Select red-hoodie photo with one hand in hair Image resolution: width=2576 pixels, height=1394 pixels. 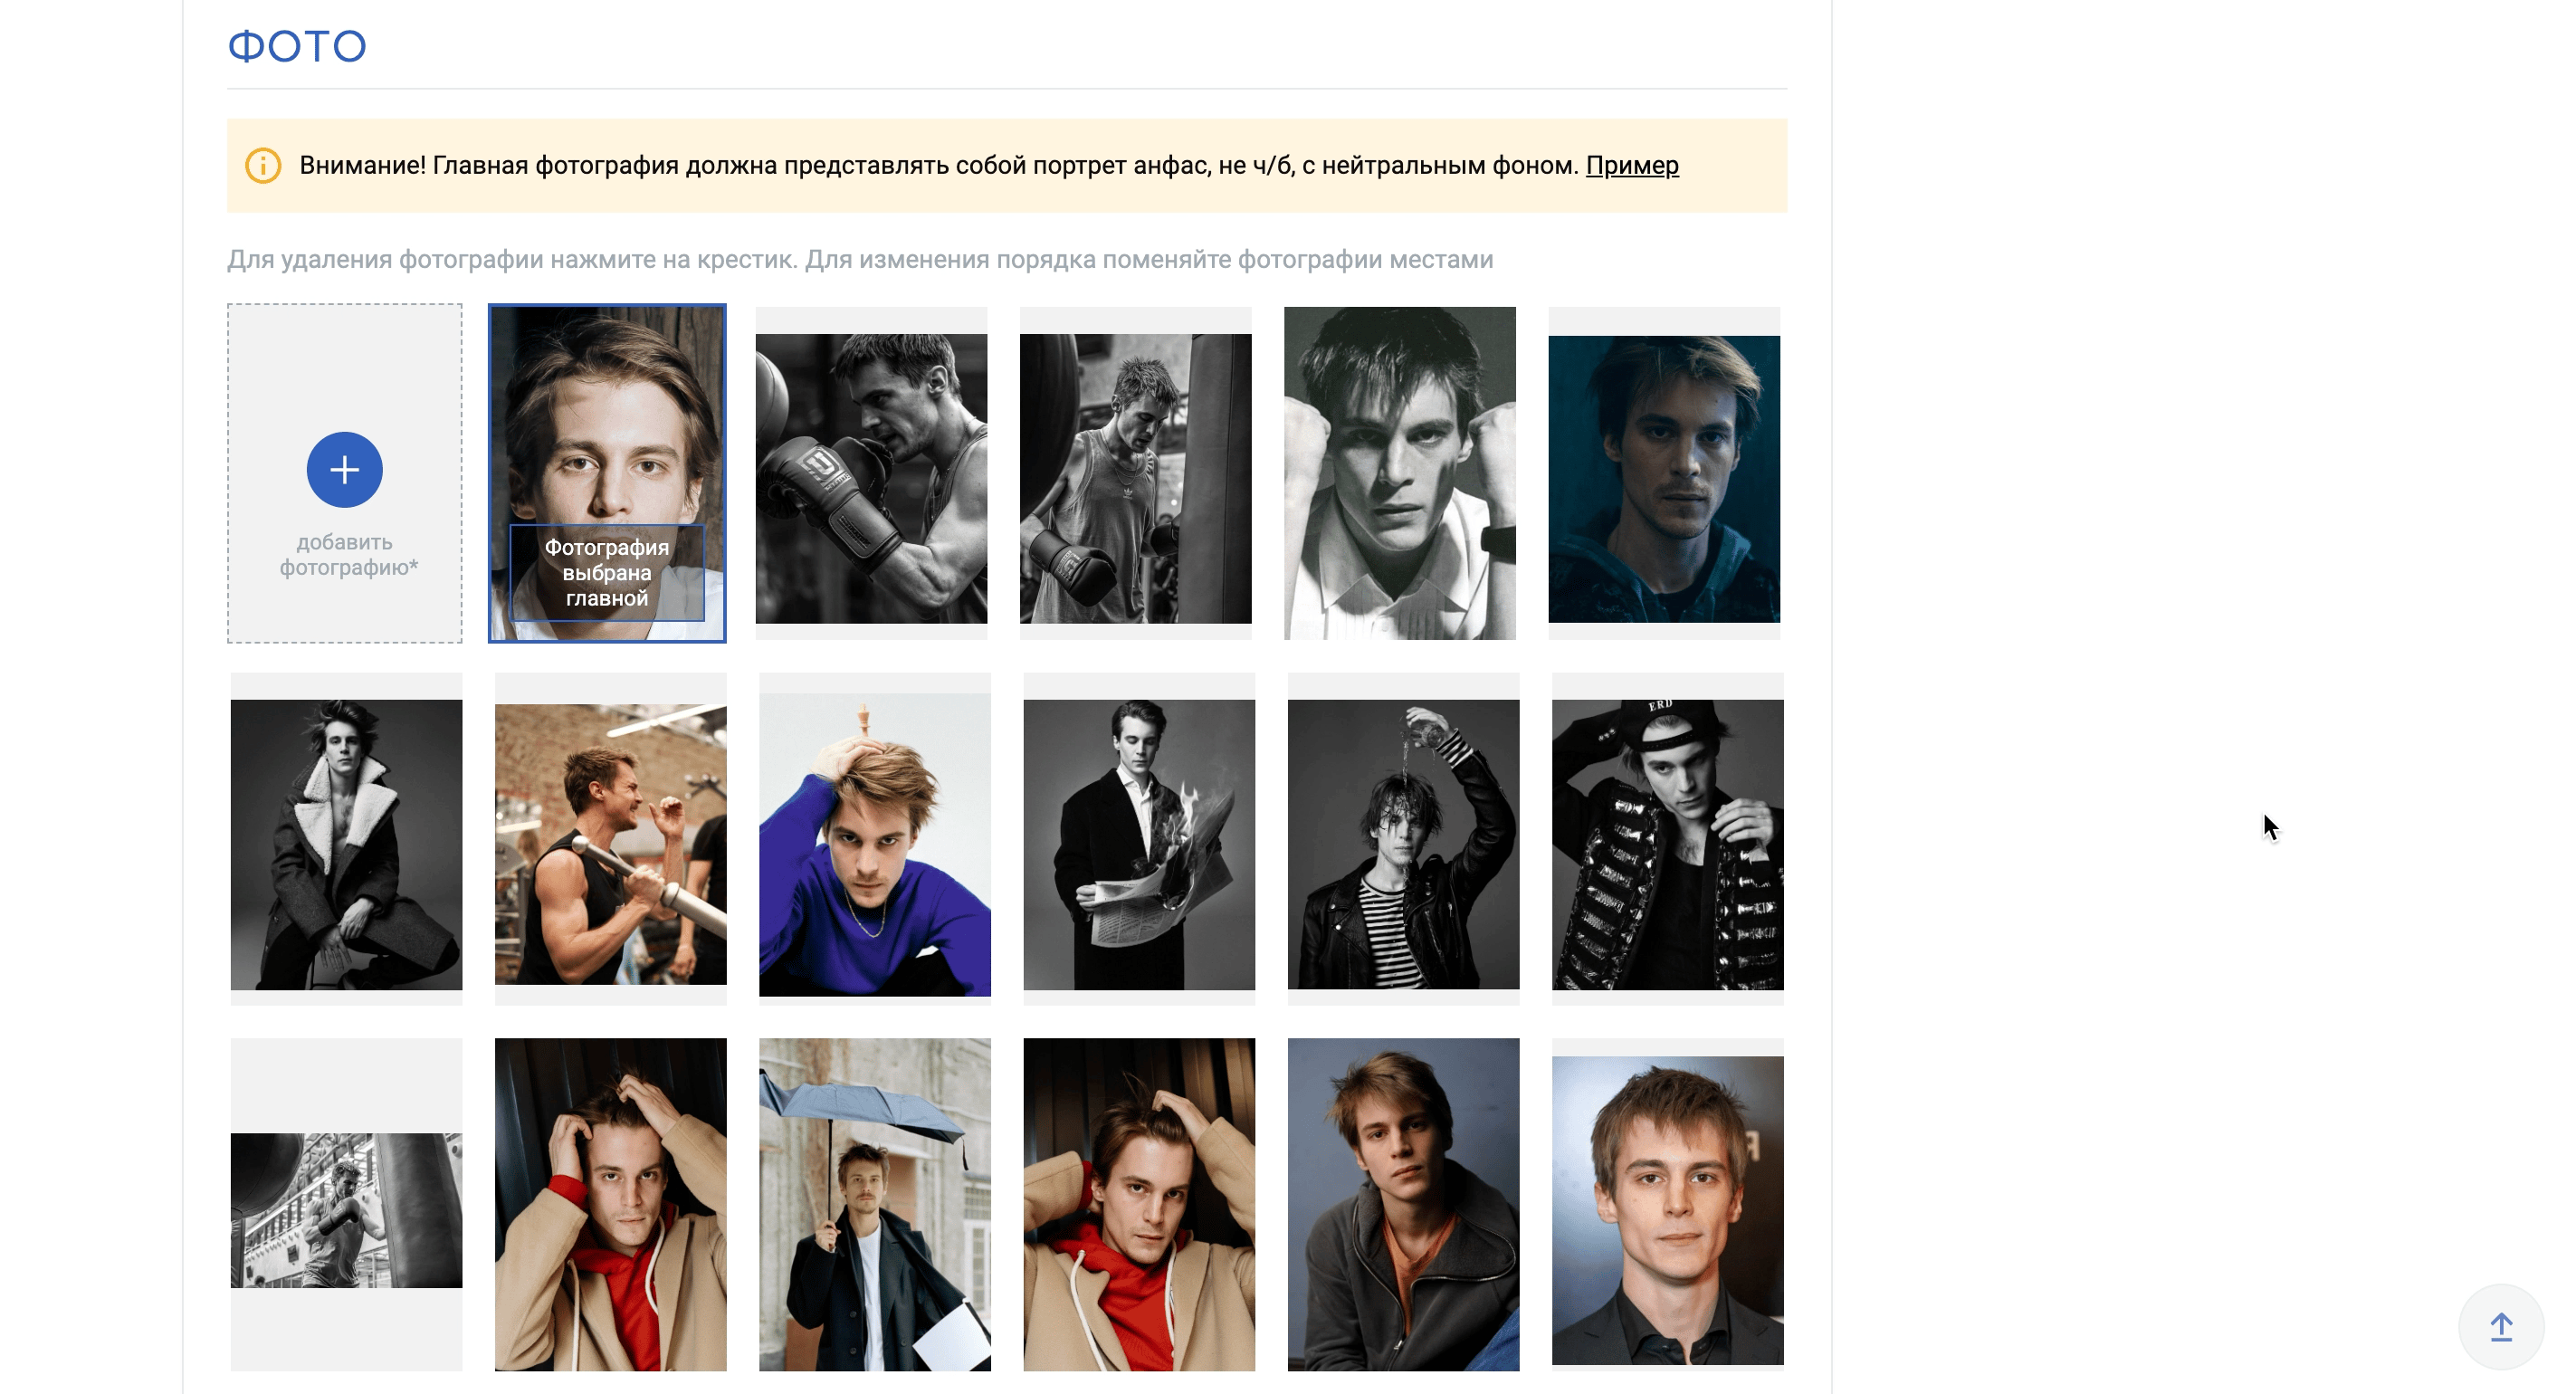(1139, 1204)
